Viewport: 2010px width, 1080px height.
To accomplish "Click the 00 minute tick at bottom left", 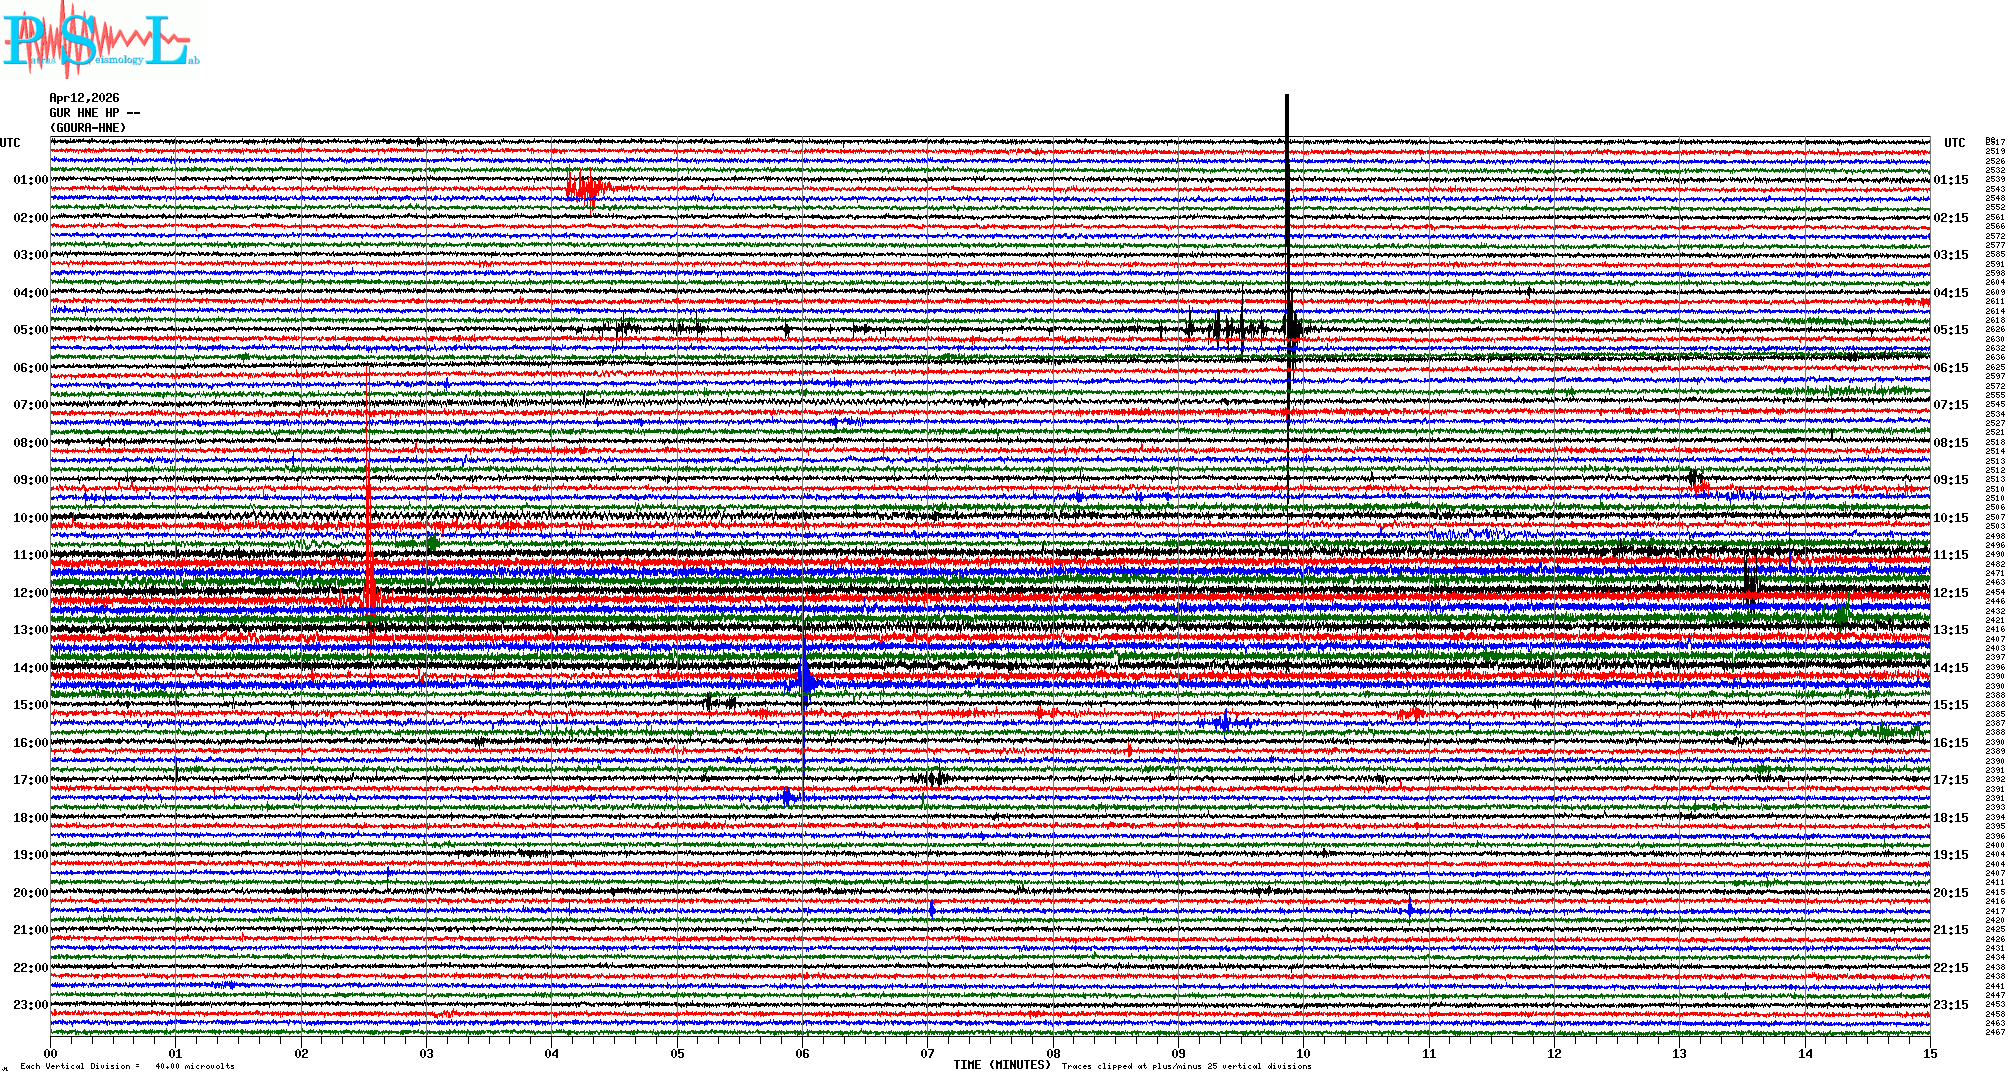I will [x=51, y=1054].
